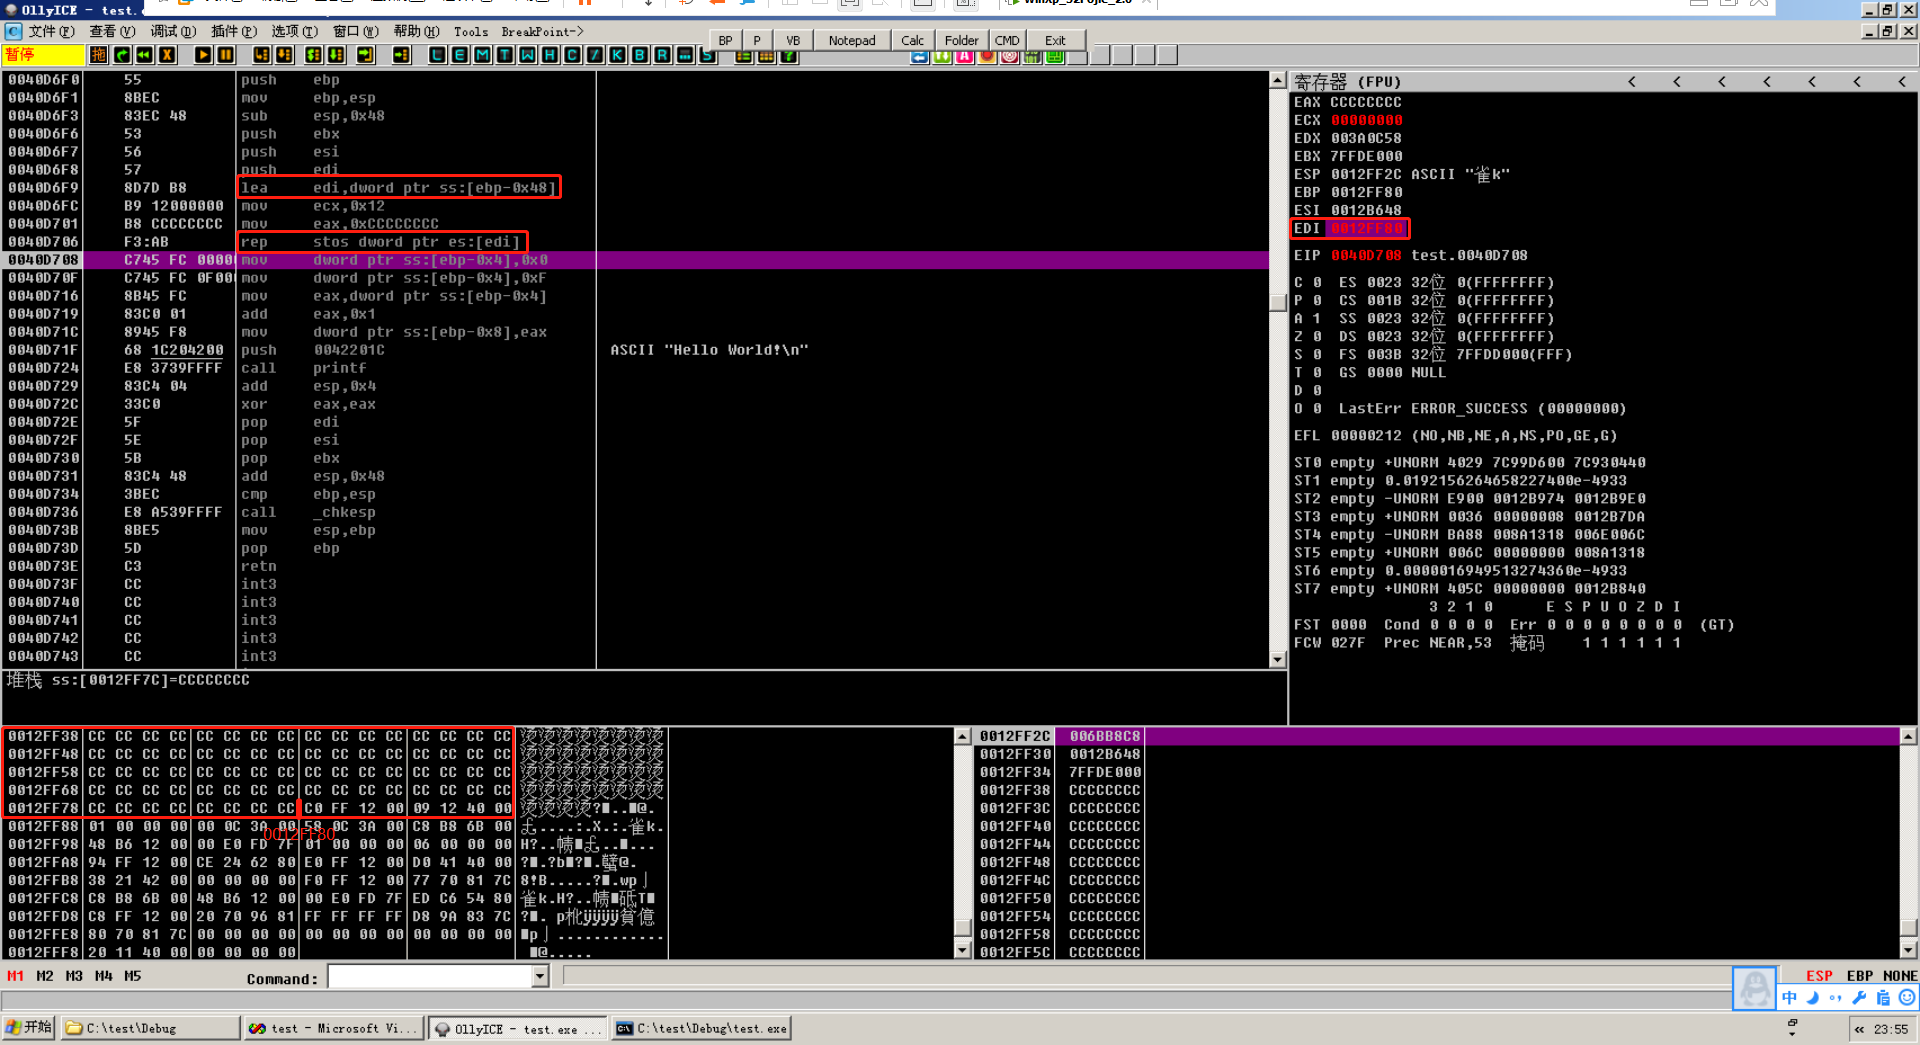1920x1045 pixels.
Task: Click the M3 memory button
Action: (x=74, y=976)
